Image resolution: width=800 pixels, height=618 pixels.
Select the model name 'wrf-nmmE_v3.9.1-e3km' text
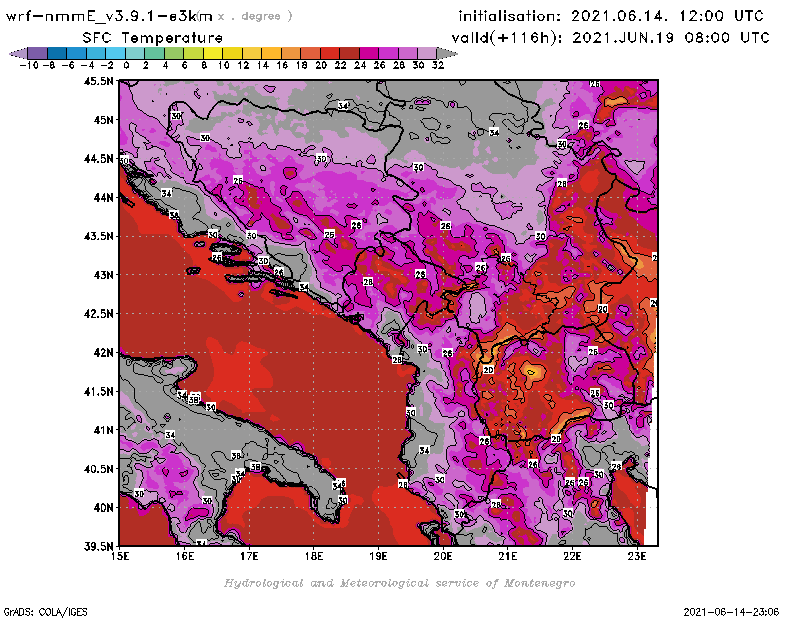tap(109, 16)
